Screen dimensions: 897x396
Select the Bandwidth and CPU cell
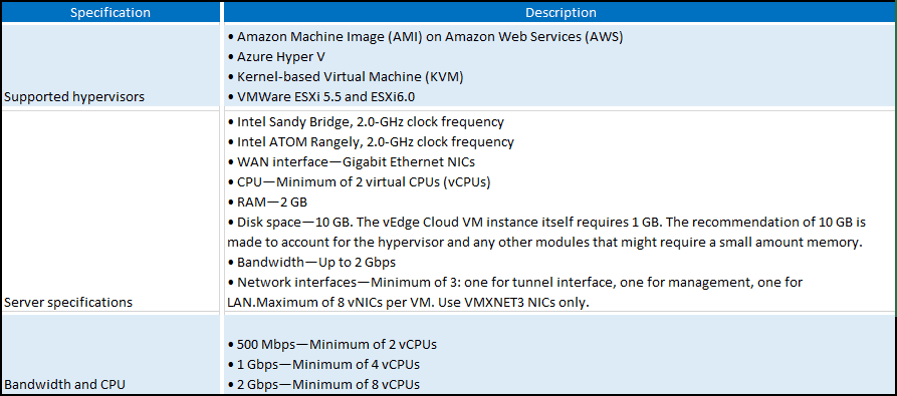pyautogui.click(x=110, y=354)
